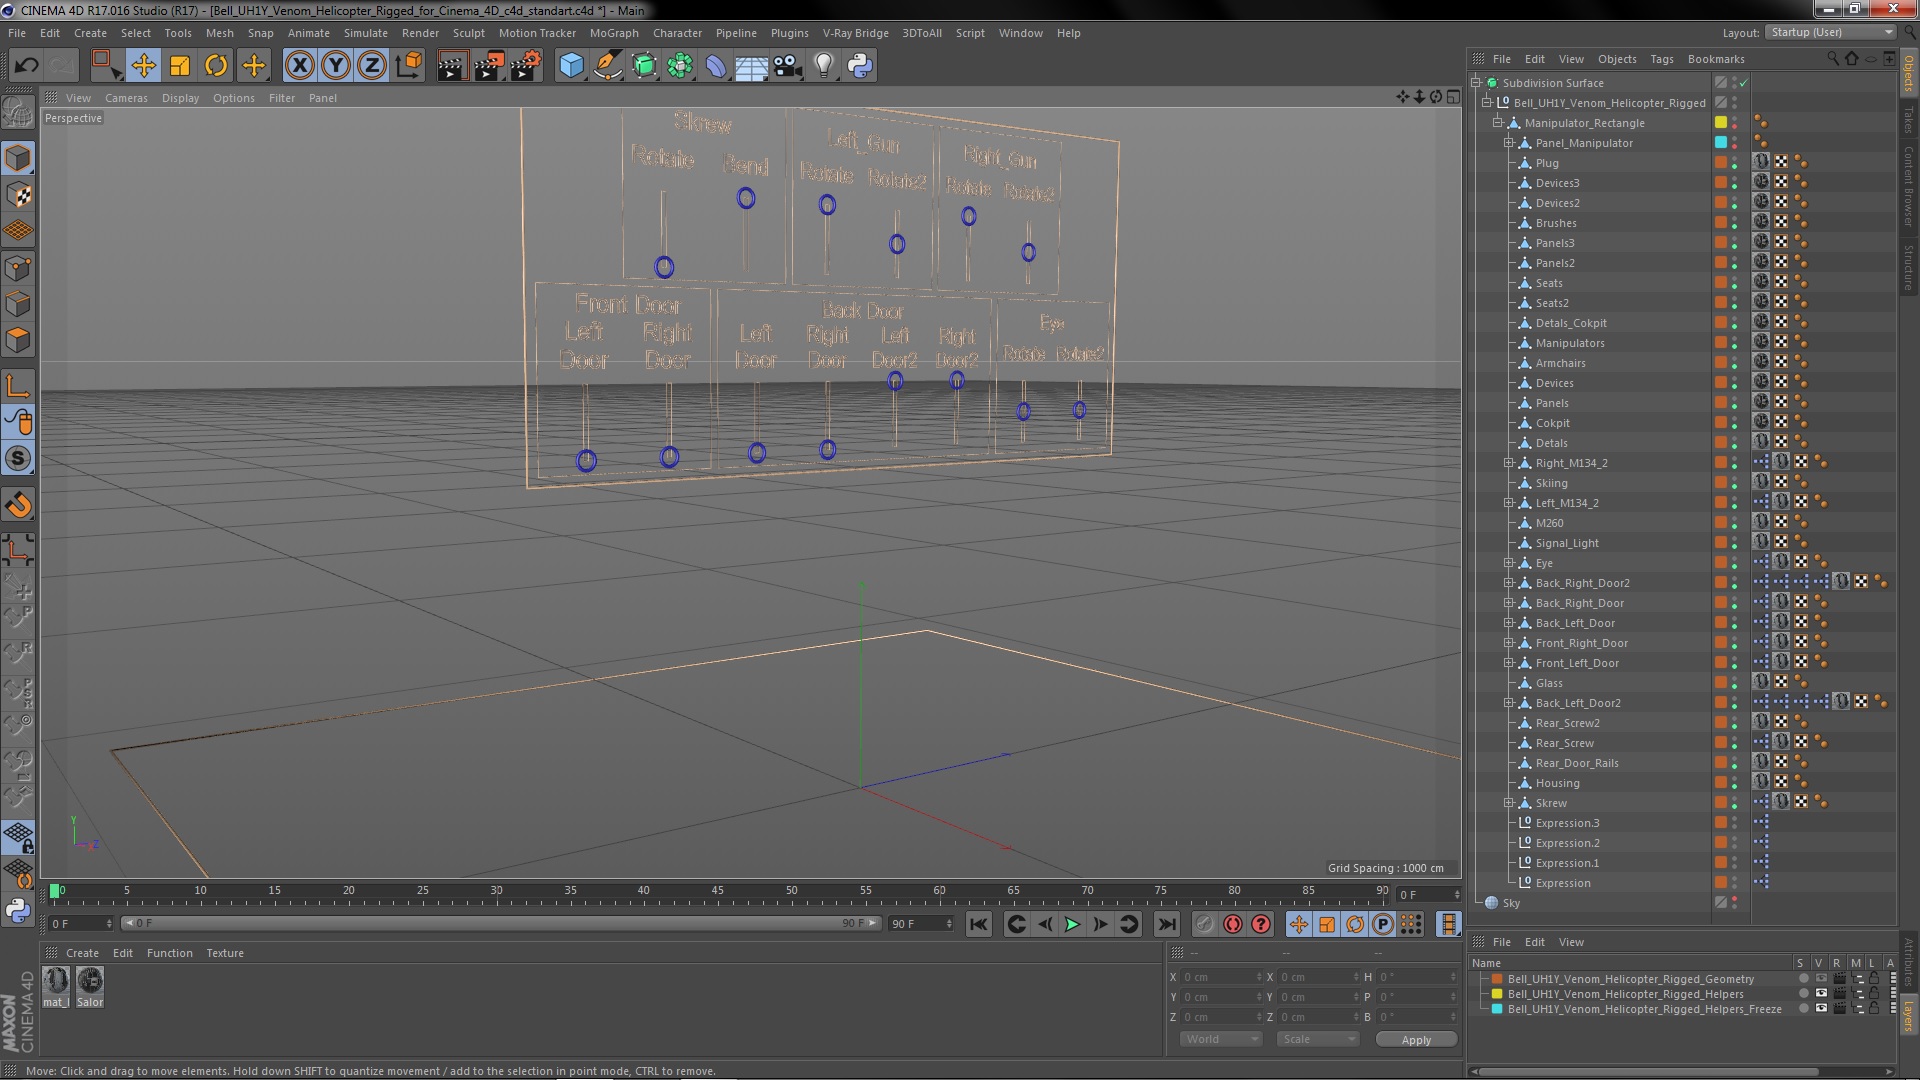Open material manager Texture menu
Screen dimensions: 1920x1080
pyautogui.click(x=224, y=953)
